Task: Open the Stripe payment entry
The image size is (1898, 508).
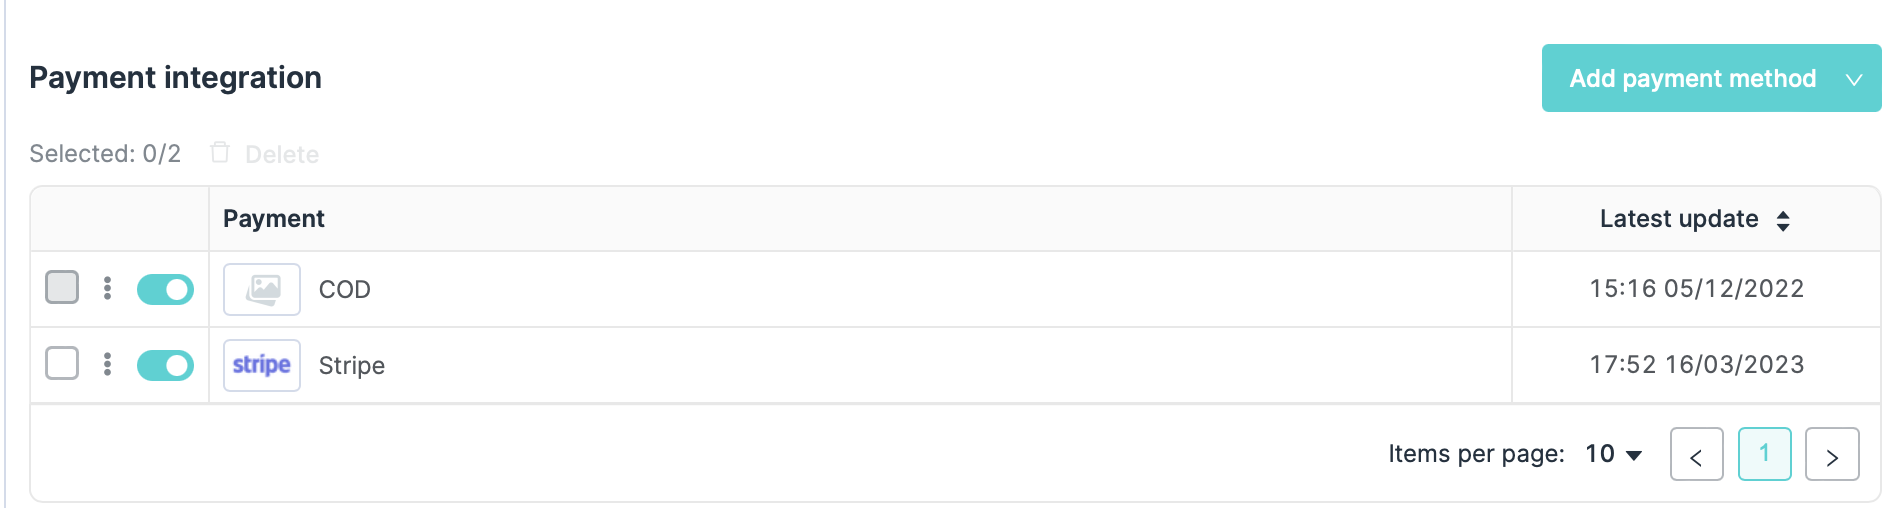Action: pyautogui.click(x=352, y=366)
